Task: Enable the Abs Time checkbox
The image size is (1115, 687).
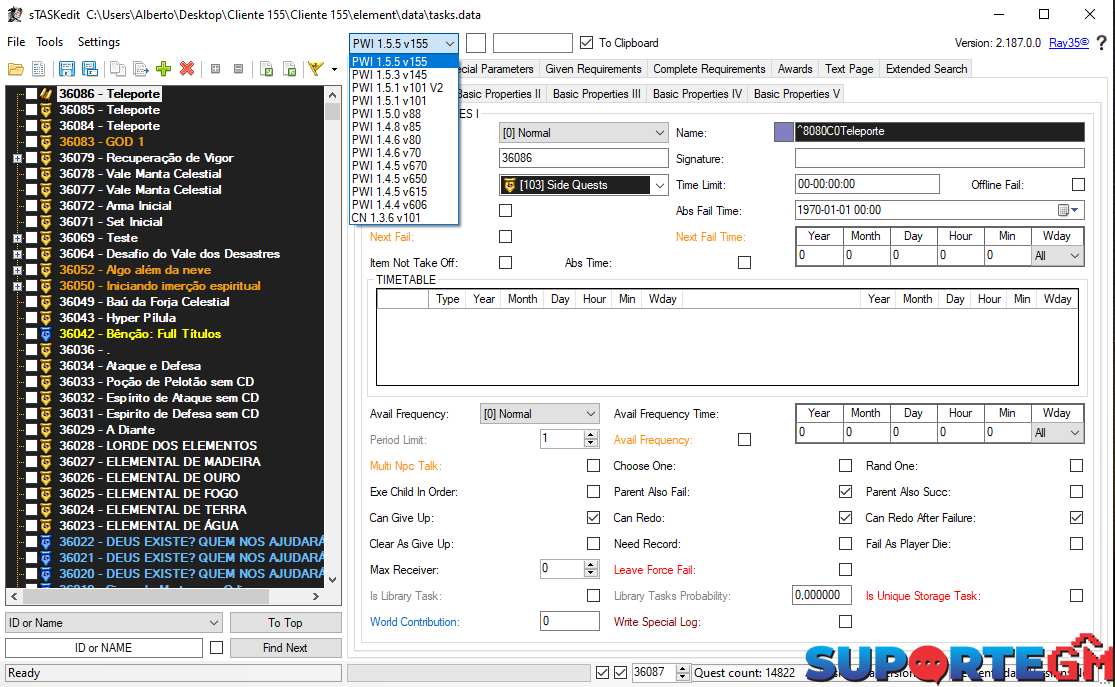Action: 745,263
